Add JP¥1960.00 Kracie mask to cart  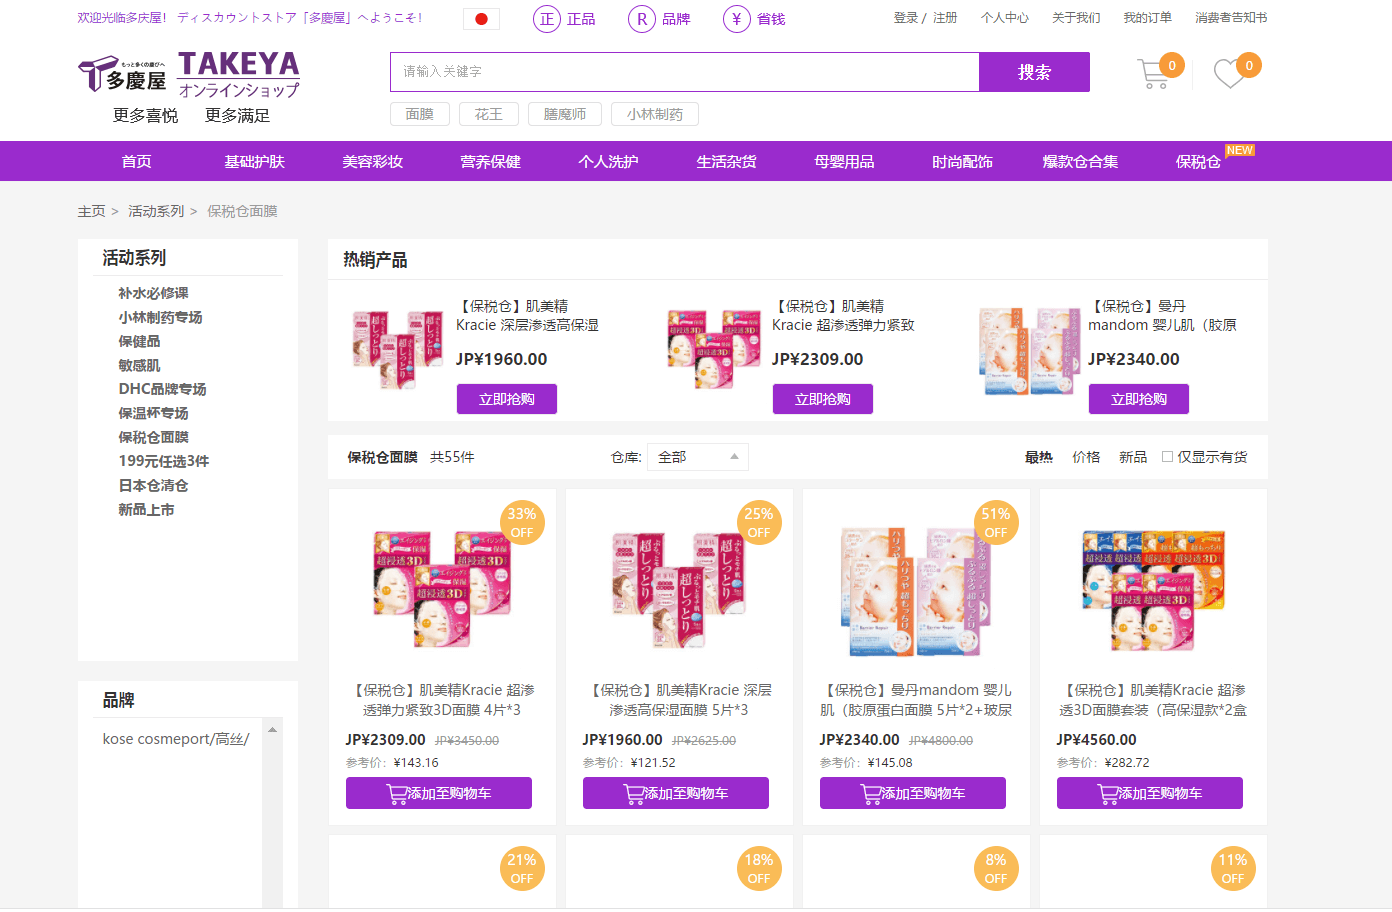[676, 793]
